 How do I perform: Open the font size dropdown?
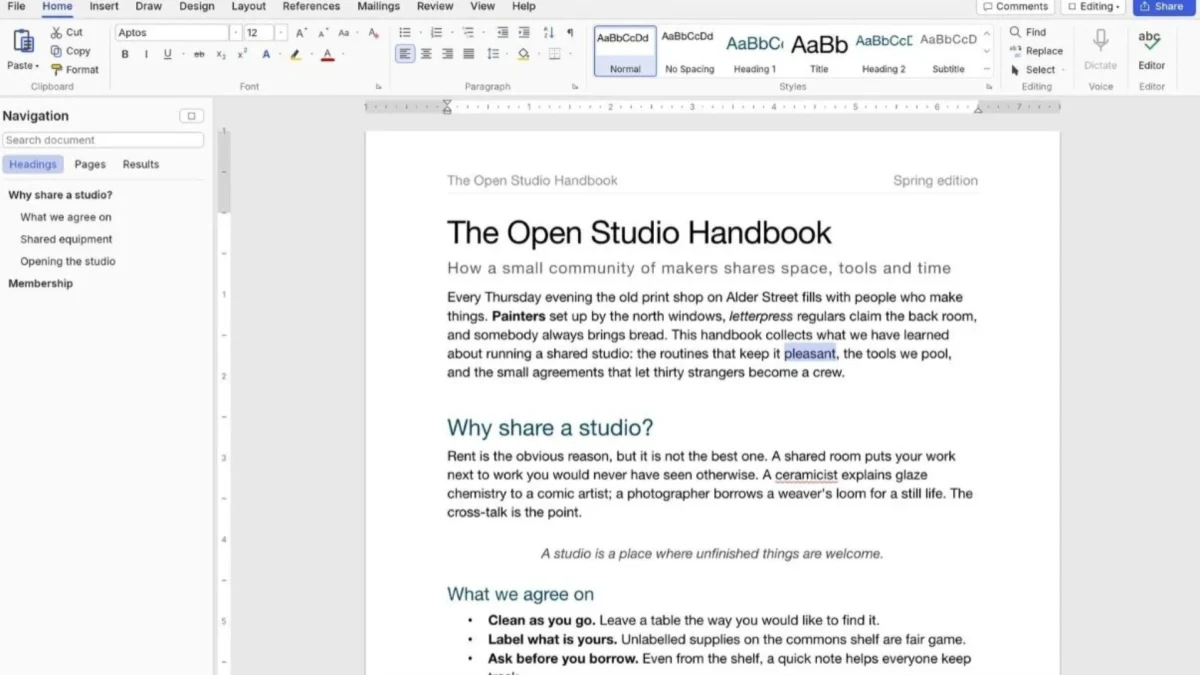282,33
